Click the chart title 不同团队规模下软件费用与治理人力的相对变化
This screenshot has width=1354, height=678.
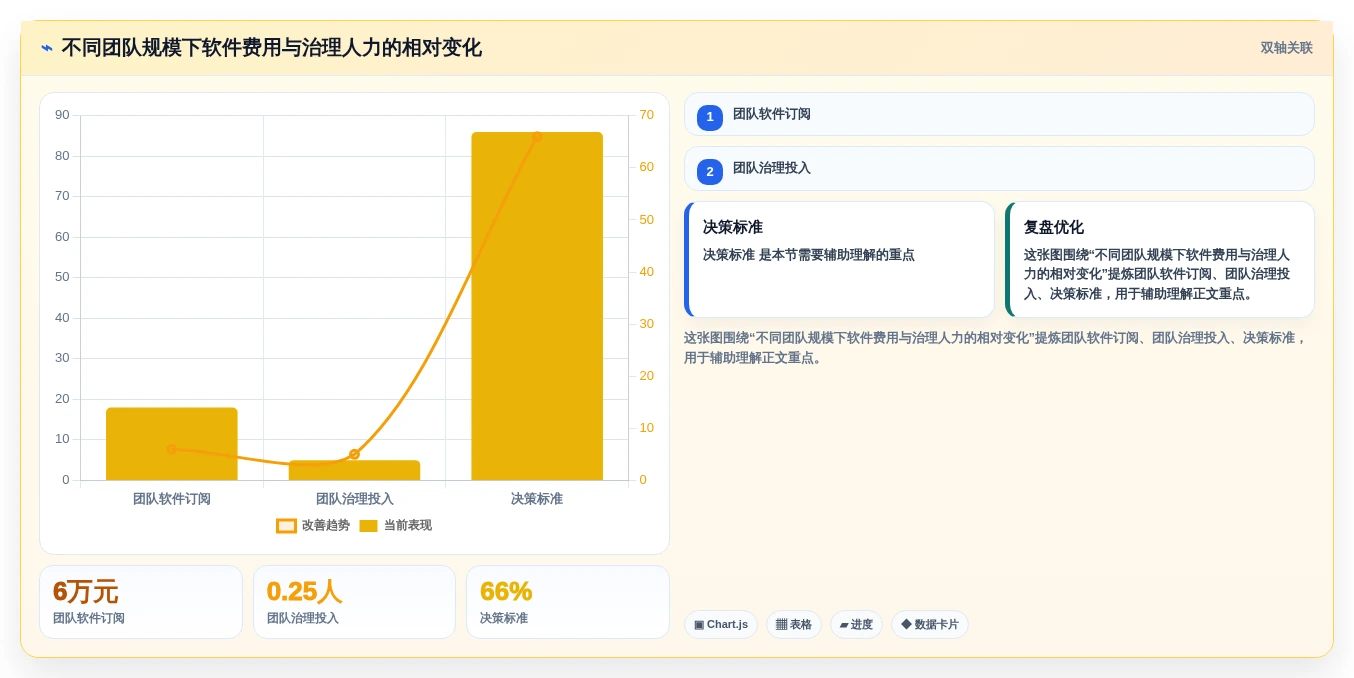(x=271, y=48)
